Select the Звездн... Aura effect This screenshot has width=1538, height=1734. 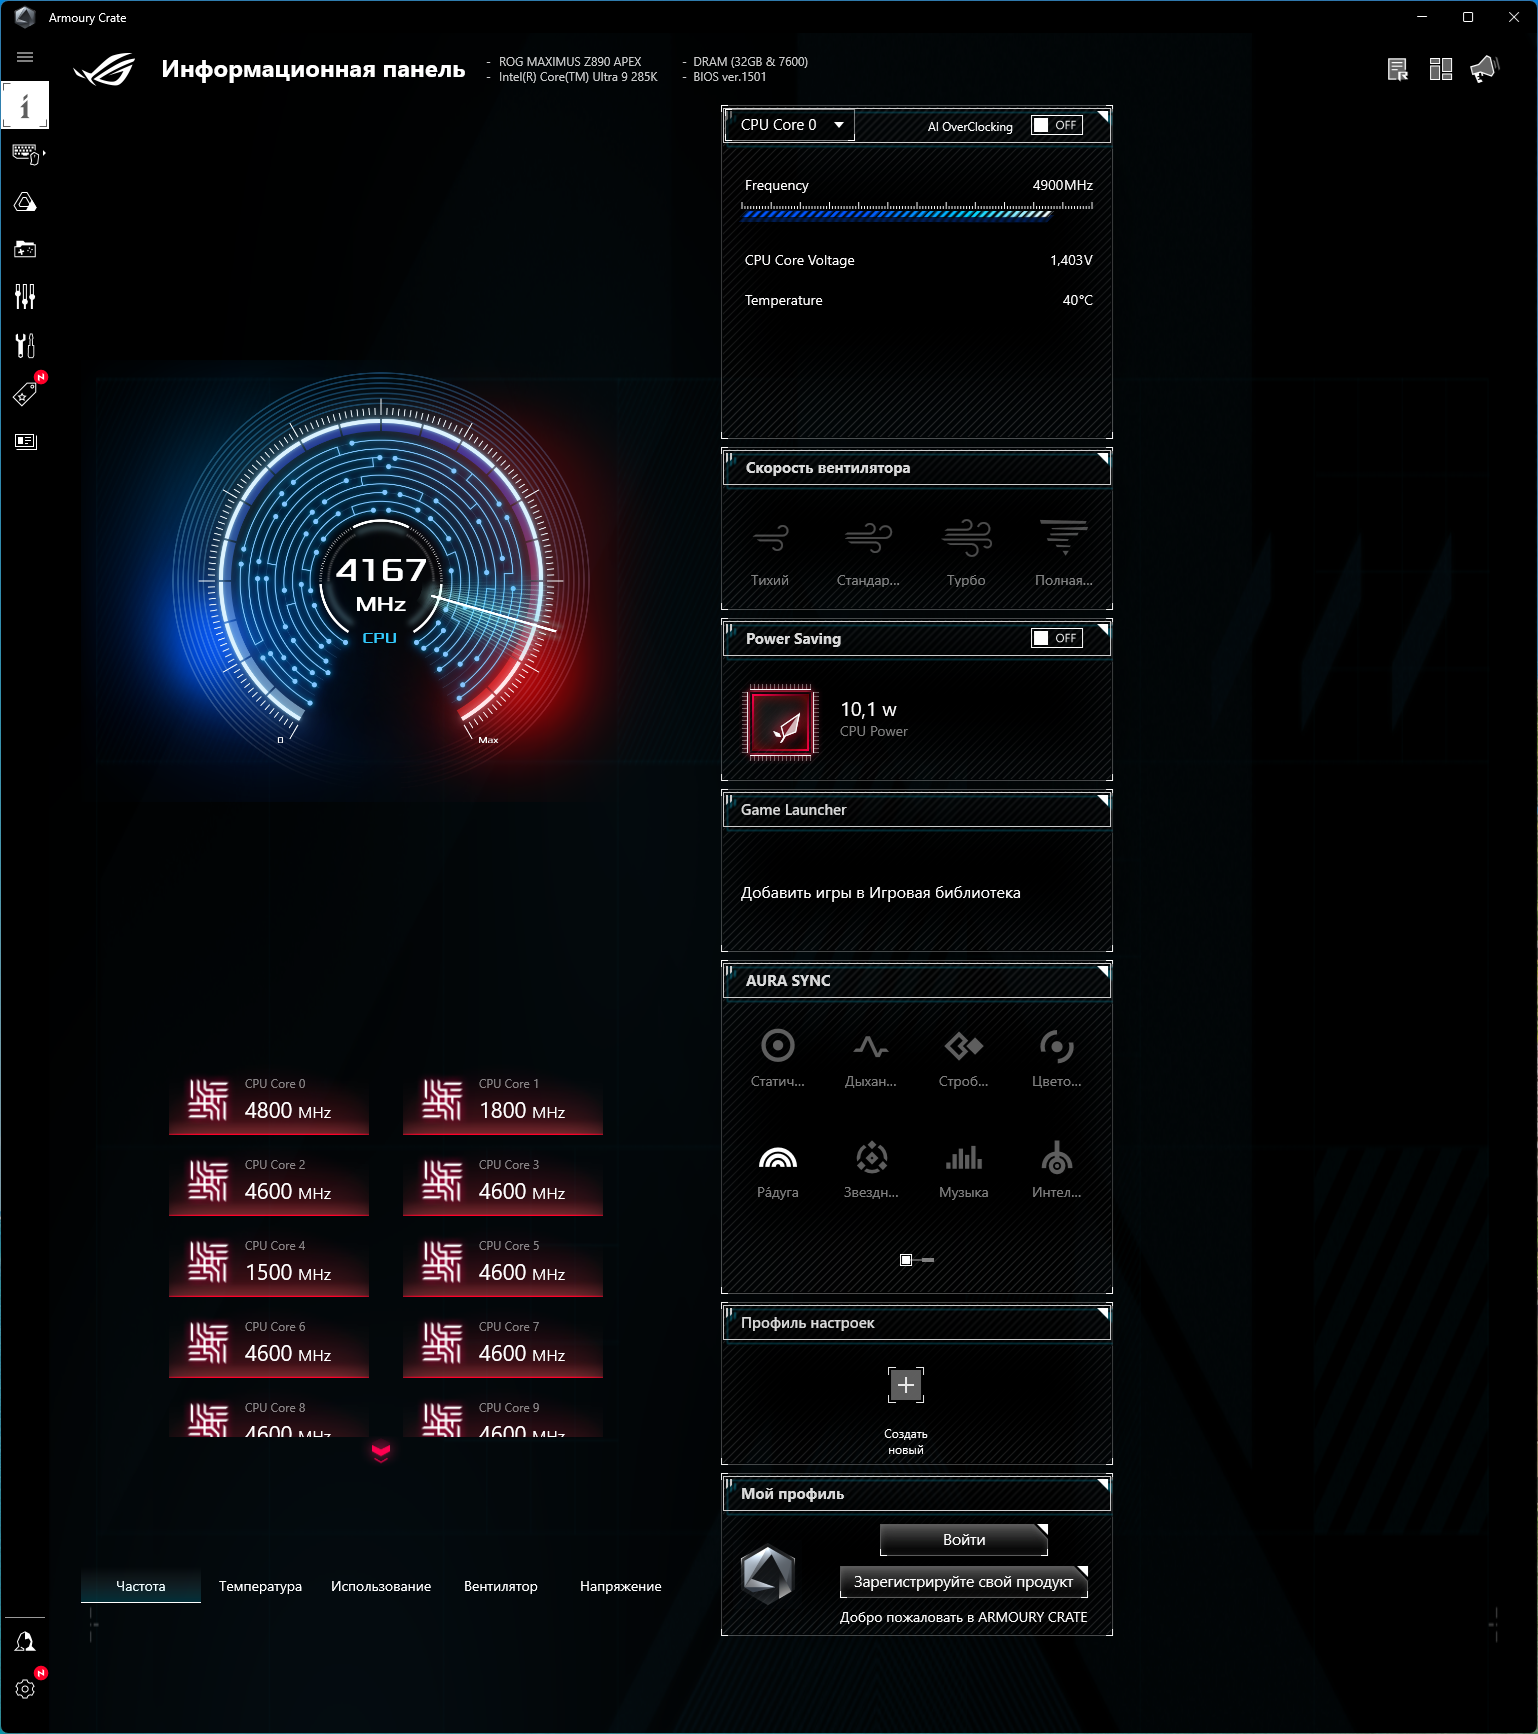coord(871,1169)
